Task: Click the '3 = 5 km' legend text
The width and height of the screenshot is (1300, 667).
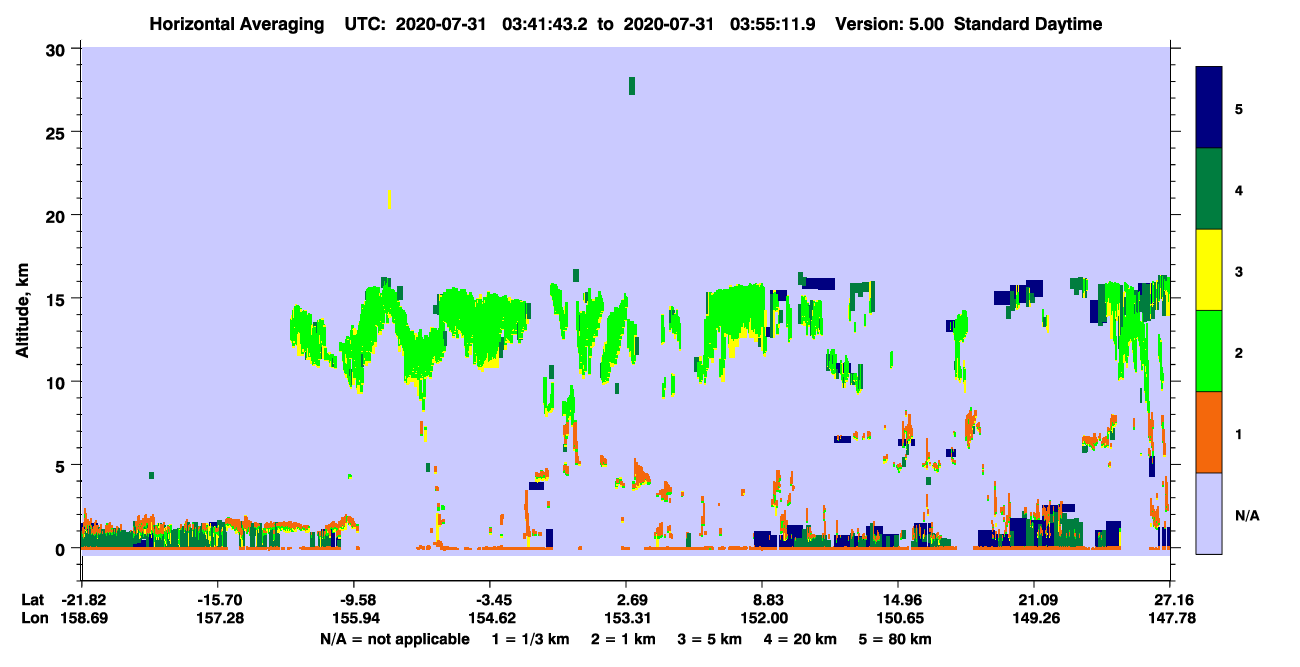Action: (x=710, y=639)
